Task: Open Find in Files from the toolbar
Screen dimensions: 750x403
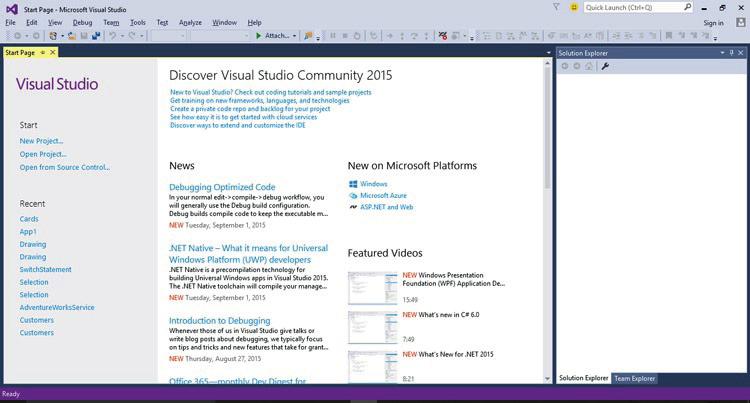Action: click(309, 36)
